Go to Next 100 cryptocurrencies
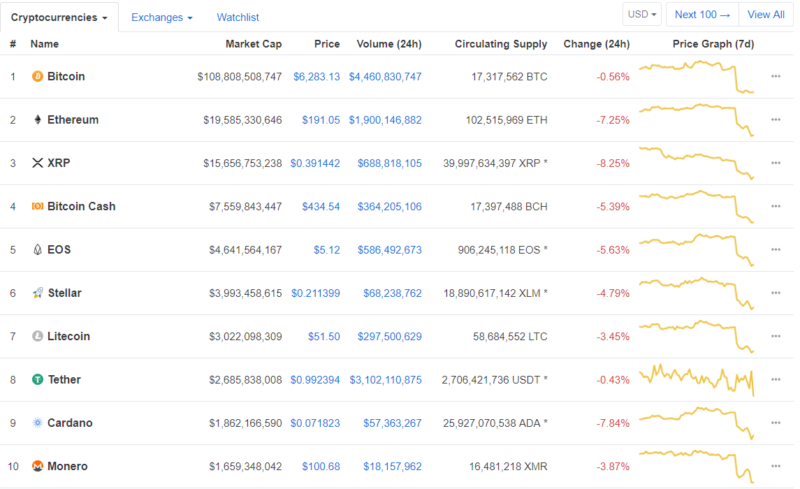800x489 pixels. point(703,14)
